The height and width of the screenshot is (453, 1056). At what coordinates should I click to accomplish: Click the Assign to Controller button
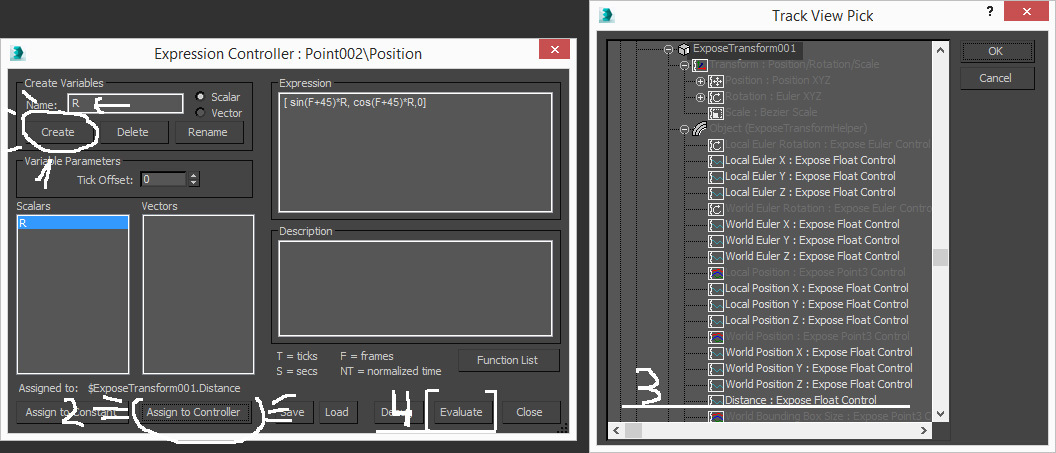(x=193, y=412)
